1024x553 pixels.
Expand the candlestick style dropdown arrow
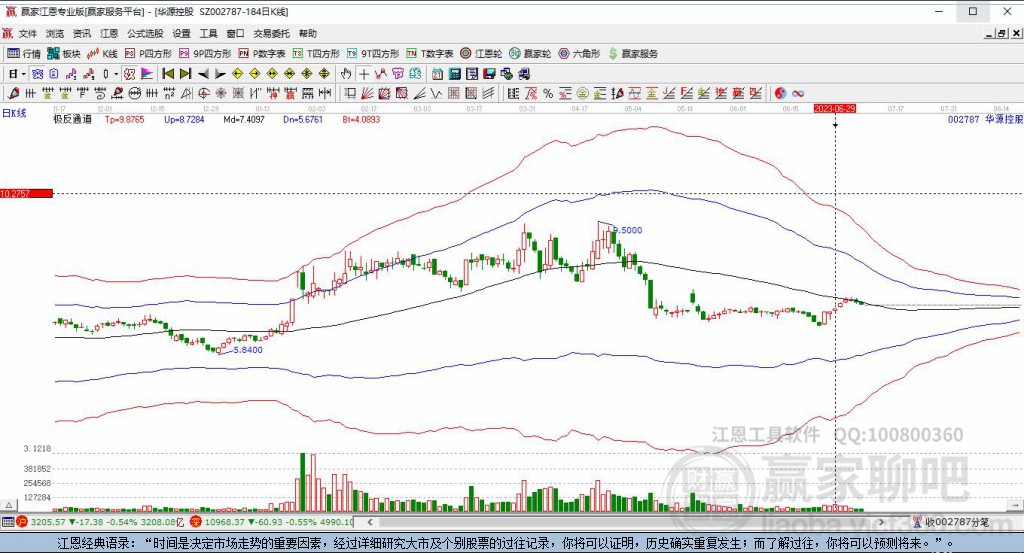116,74
